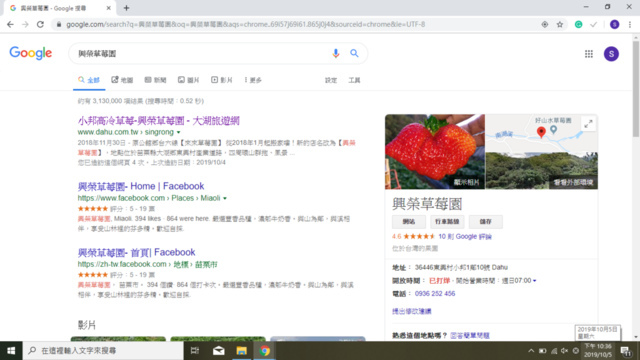The width and height of the screenshot is (640, 360).
Task: Open the notification action center
Action: pyautogui.click(x=626, y=351)
